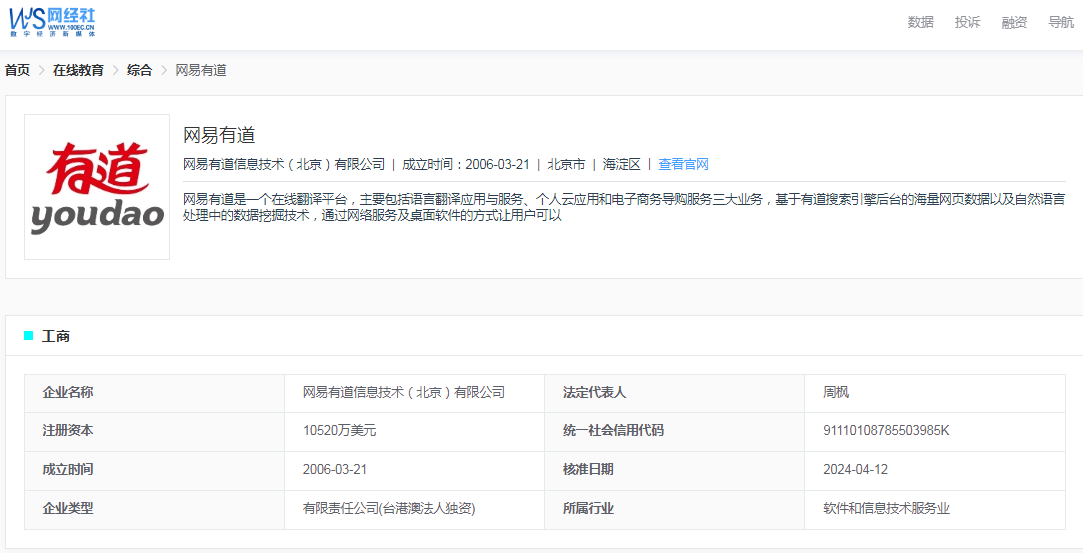
Task: Select 有限责任公司(台港澳法人独资) cell
Action: (414, 510)
